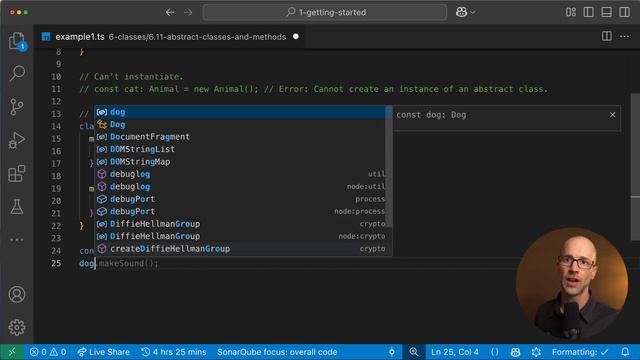Open the Extensions view

click(17, 173)
